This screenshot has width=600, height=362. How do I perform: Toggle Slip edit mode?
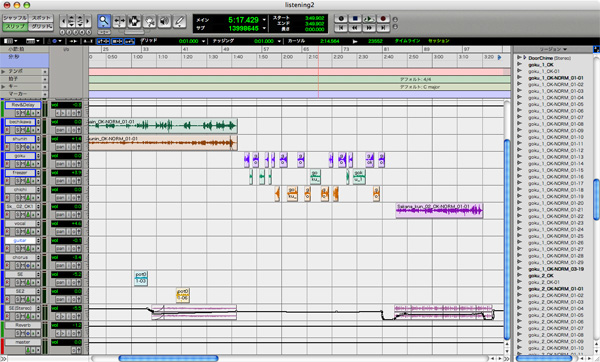click(15, 27)
